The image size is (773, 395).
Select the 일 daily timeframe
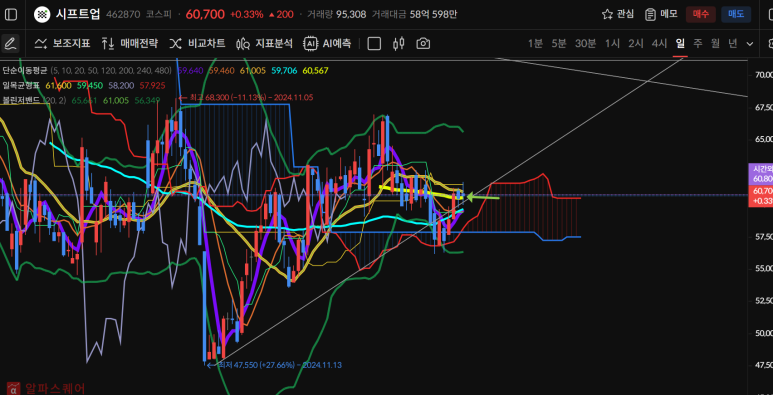680,43
